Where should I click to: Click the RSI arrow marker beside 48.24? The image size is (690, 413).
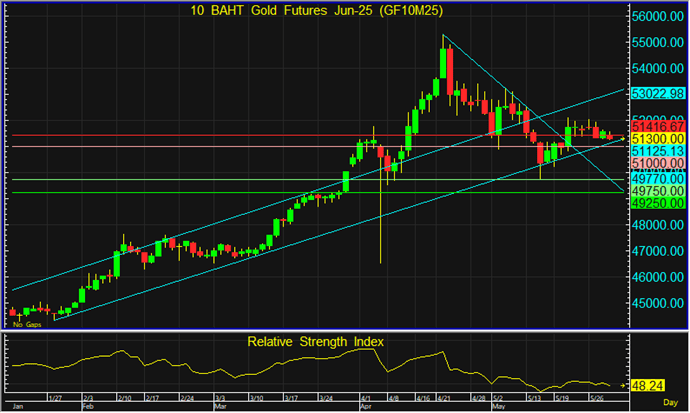(622, 384)
